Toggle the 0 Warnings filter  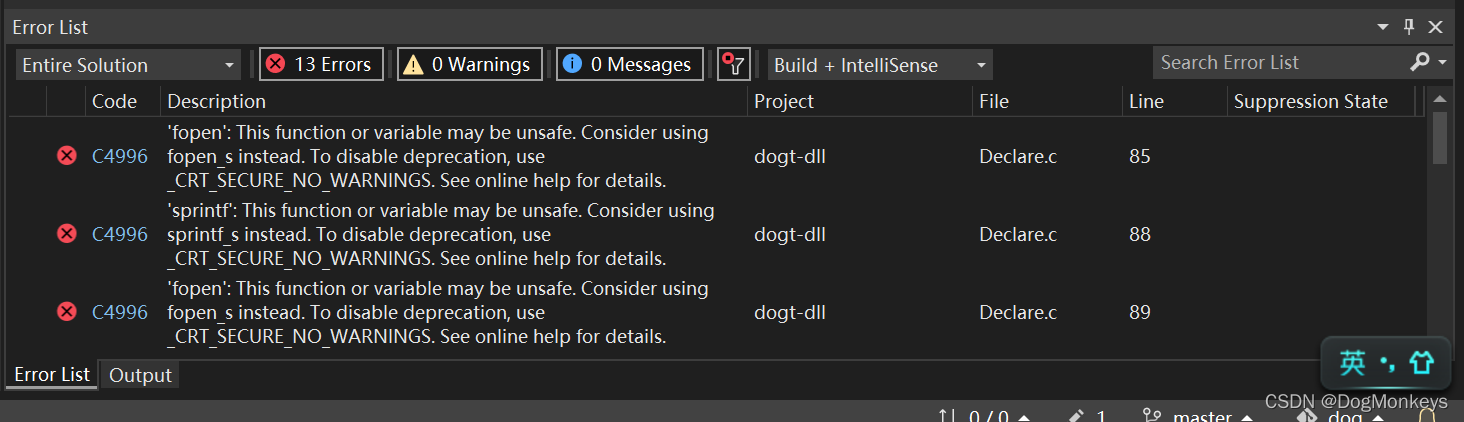coord(470,65)
